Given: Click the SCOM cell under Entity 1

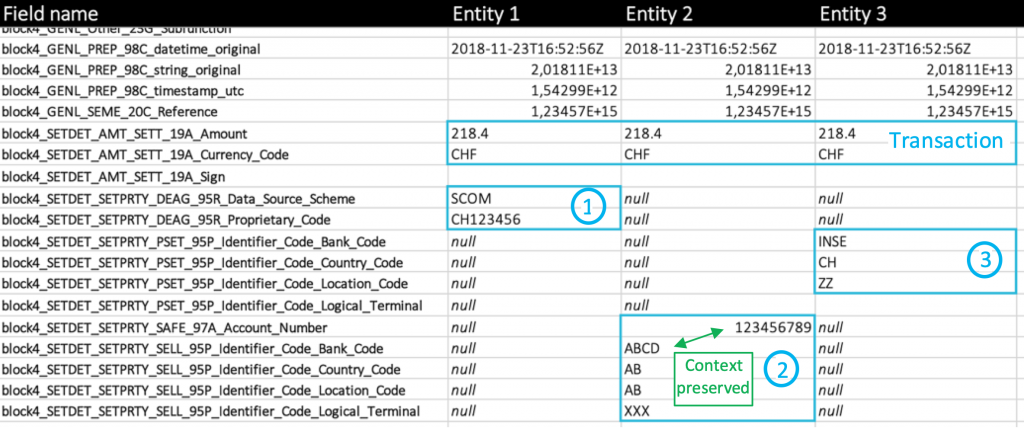Looking at the screenshot, I should tap(472, 199).
